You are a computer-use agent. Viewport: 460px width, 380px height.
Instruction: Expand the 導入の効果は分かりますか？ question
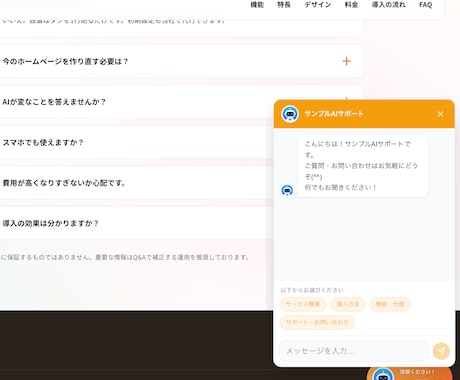click(x=137, y=223)
